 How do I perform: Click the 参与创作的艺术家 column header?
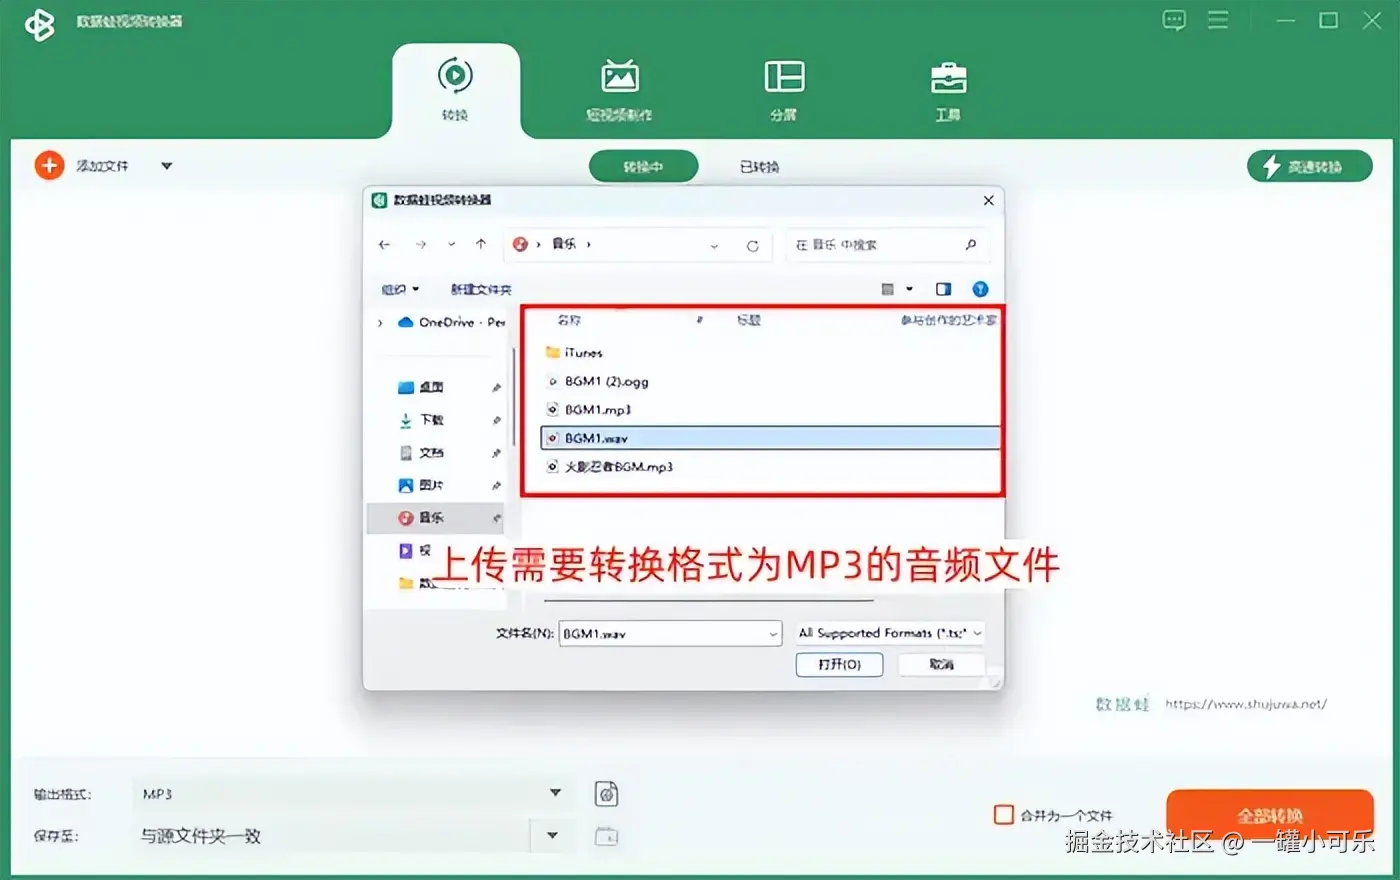[x=948, y=320]
